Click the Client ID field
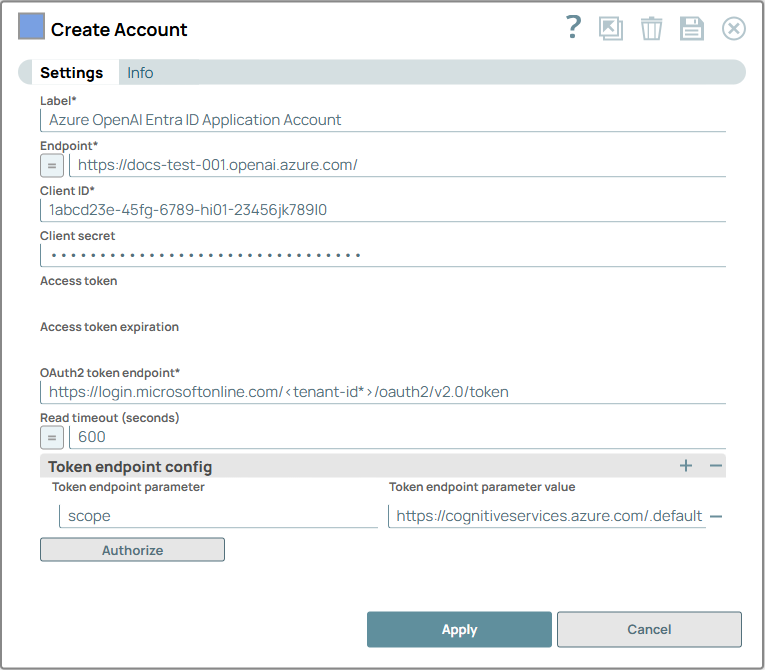The height and width of the screenshot is (670, 765). pos(383,210)
